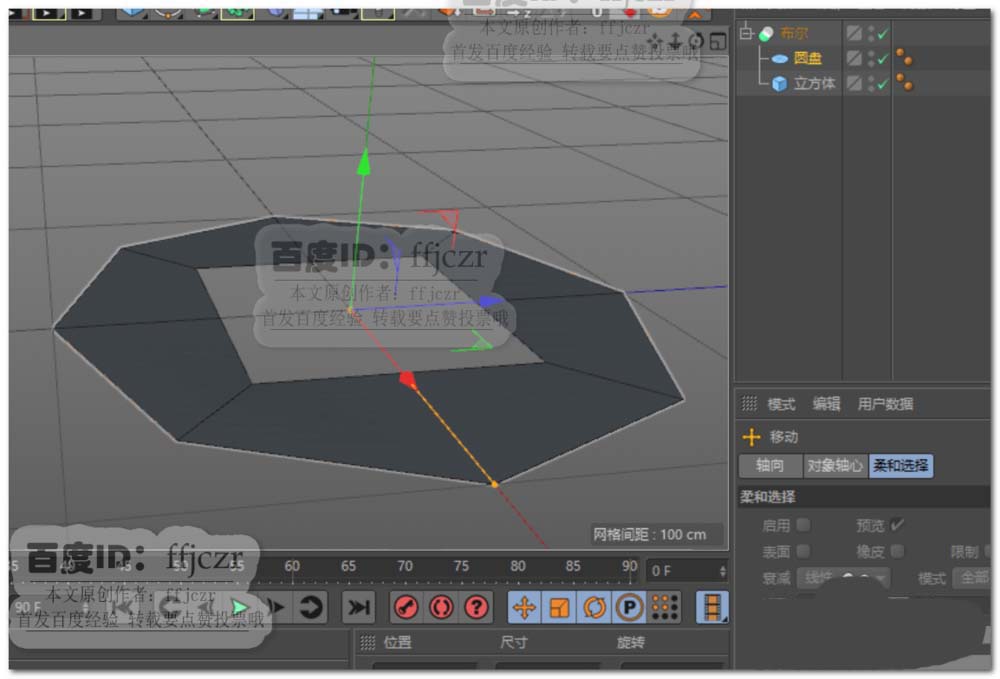Click the go to end of animation button

358,607
